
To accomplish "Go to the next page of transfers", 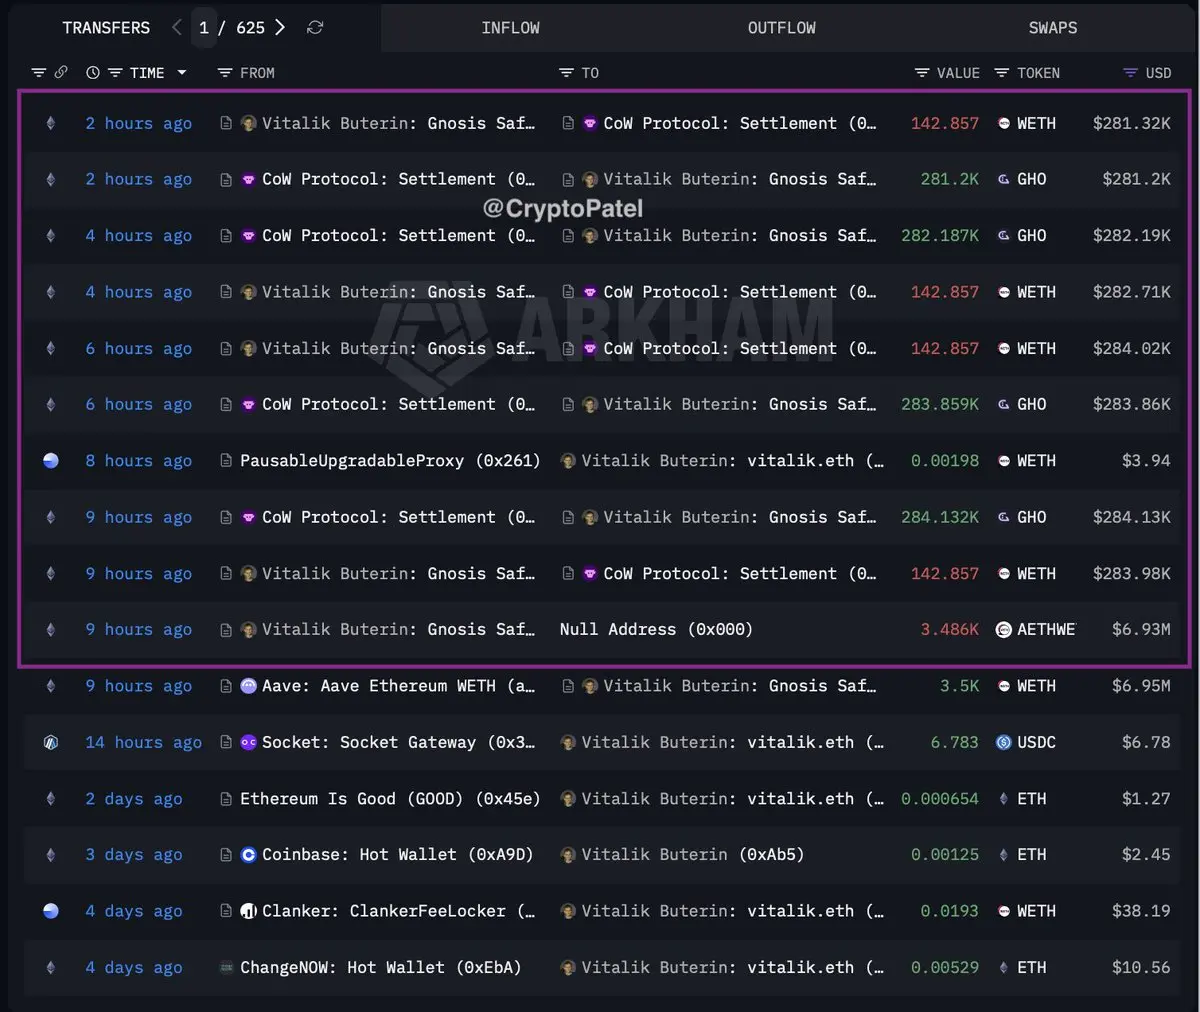I will [280, 28].
